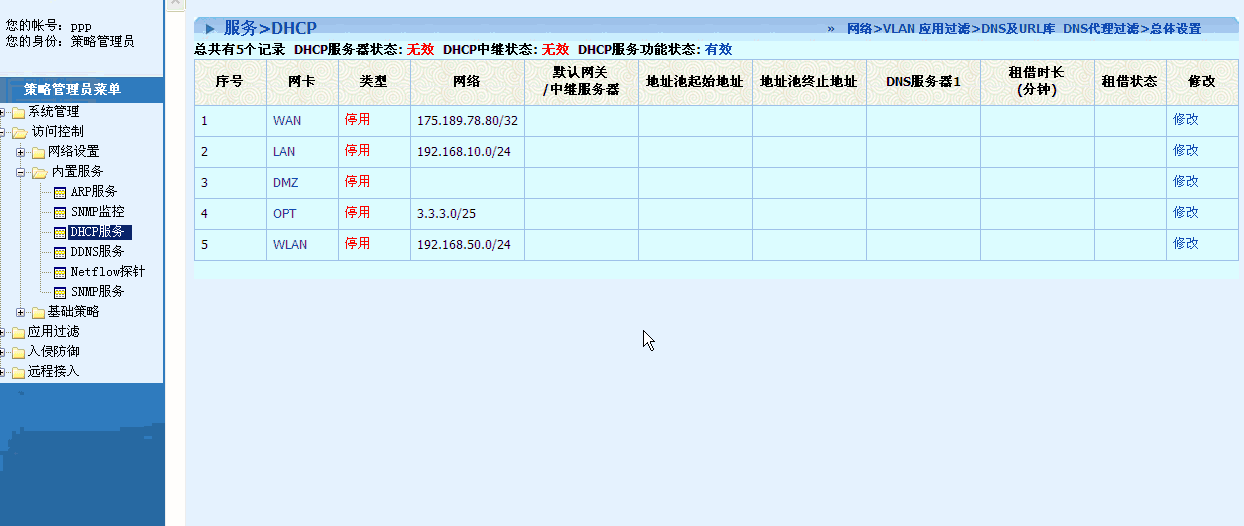The width and height of the screenshot is (1244, 526).
Task: Click the SNMP监控 page icon
Action: click(x=59, y=212)
